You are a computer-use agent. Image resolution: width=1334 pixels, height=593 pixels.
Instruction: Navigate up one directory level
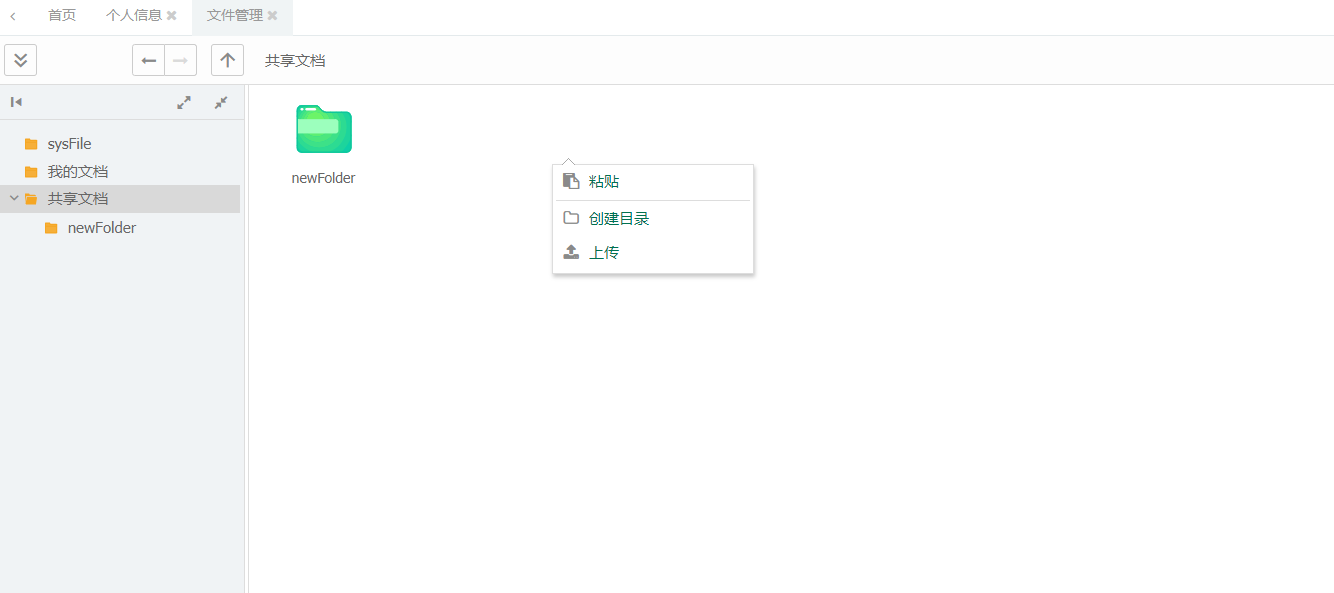[x=227, y=60]
